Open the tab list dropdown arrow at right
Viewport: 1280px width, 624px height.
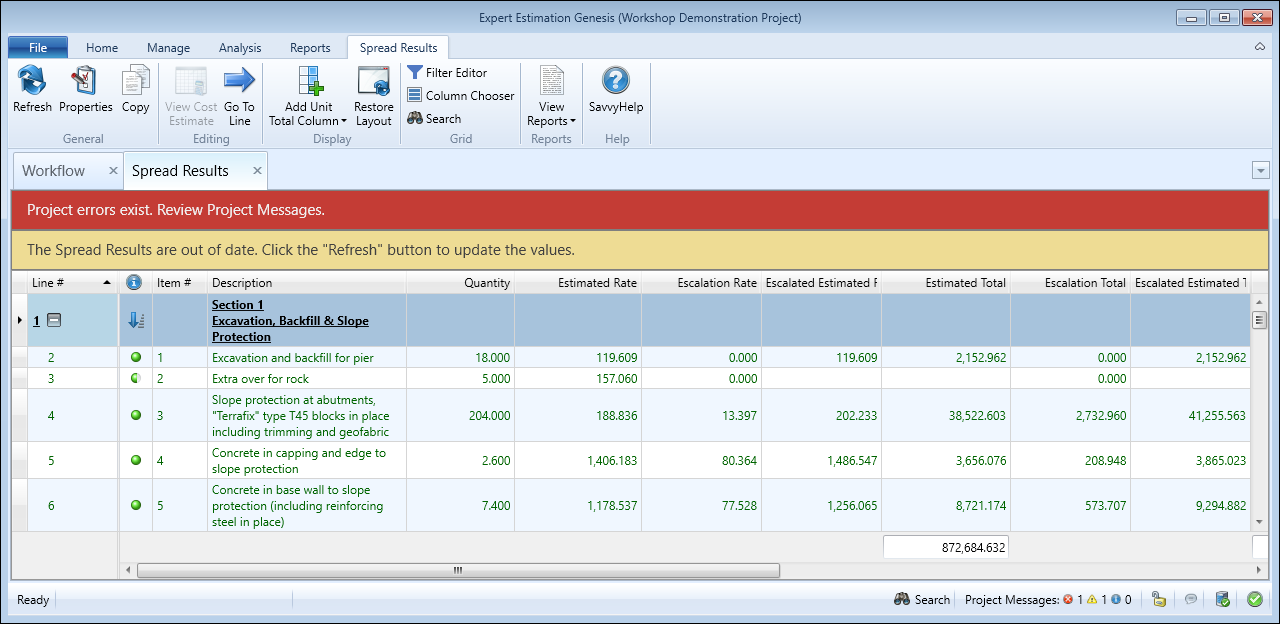(1260, 171)
